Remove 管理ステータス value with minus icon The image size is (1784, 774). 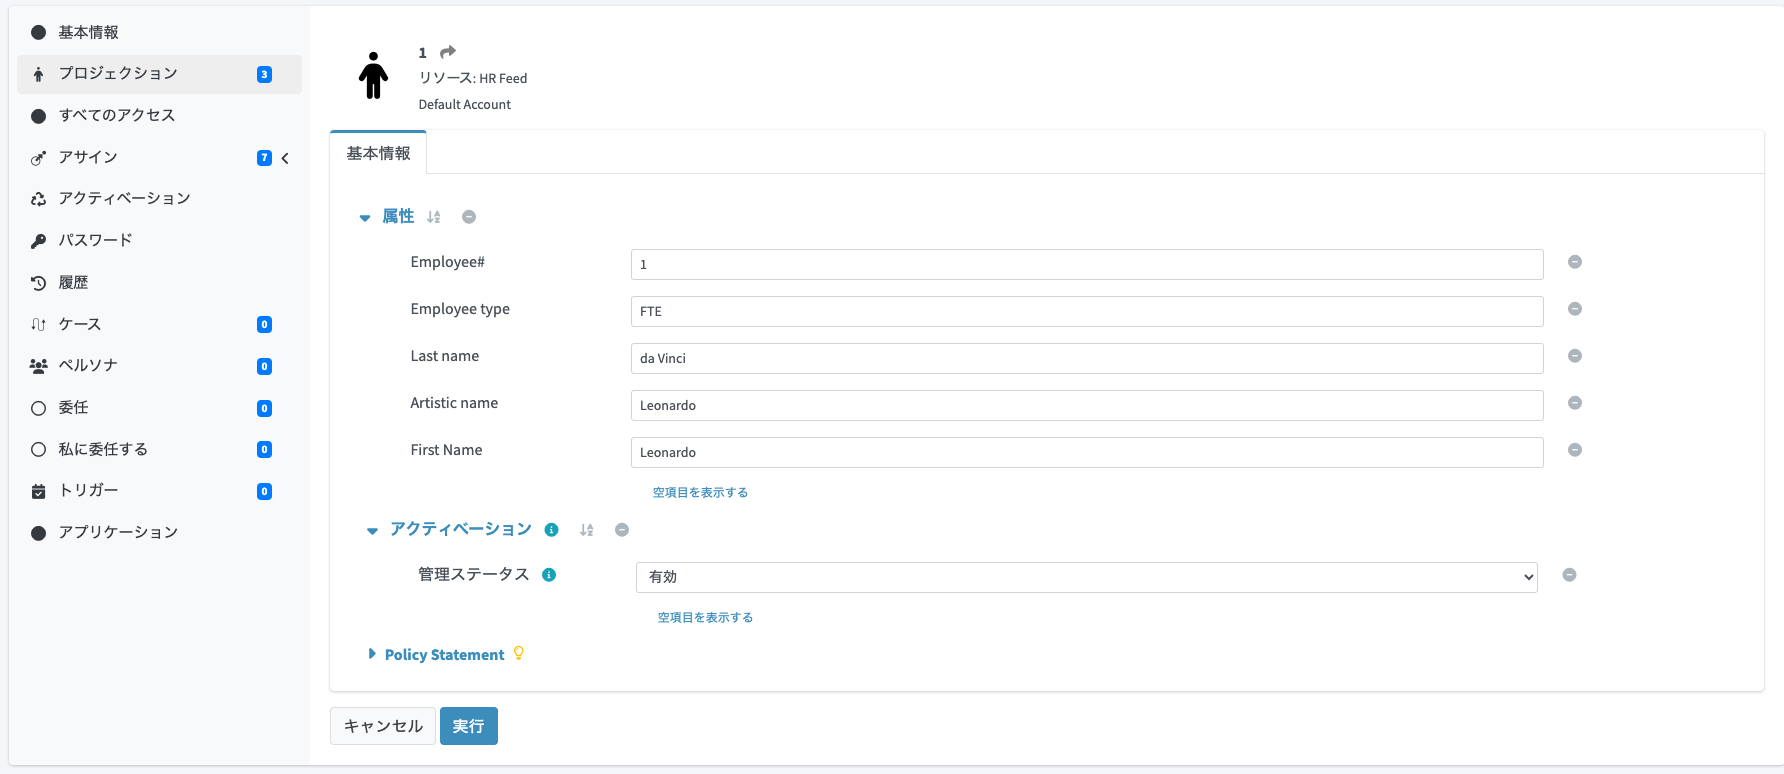tap(1570, 575)
